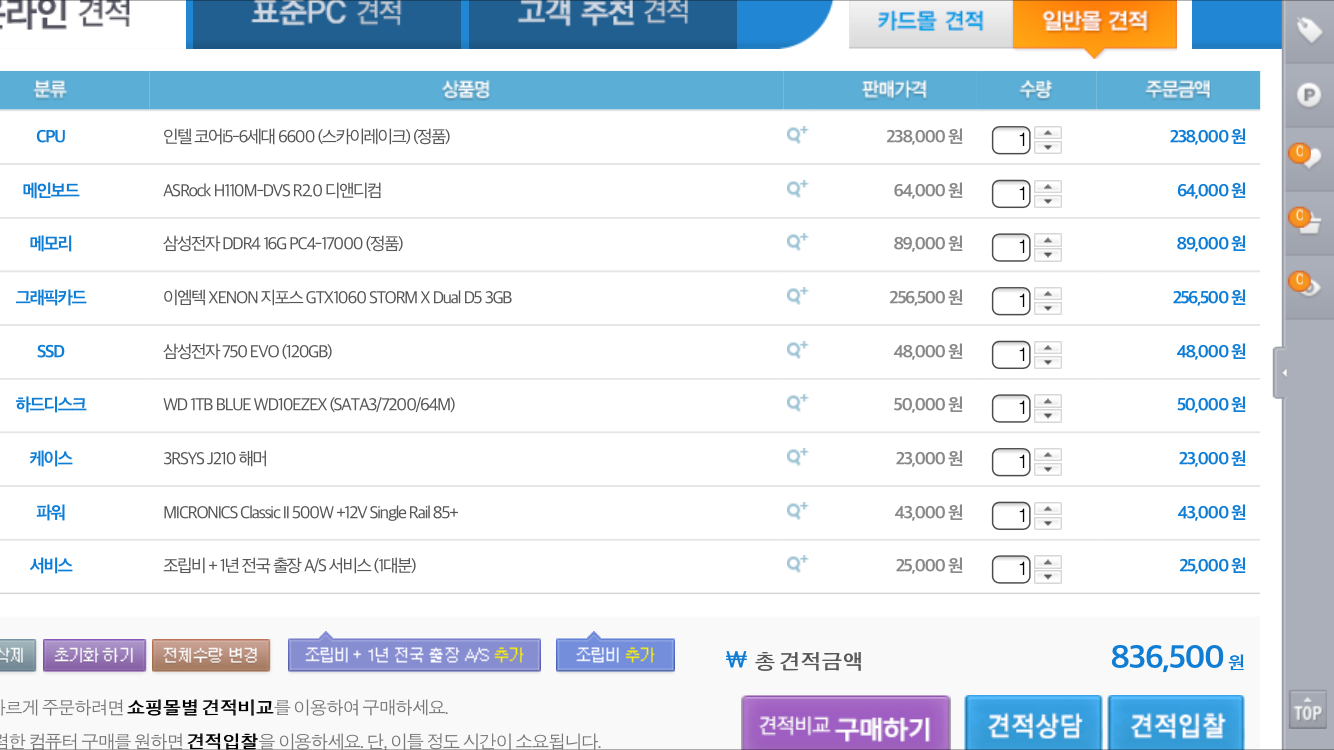
Task: Open the 파워 category link
Action: (51, 512)
